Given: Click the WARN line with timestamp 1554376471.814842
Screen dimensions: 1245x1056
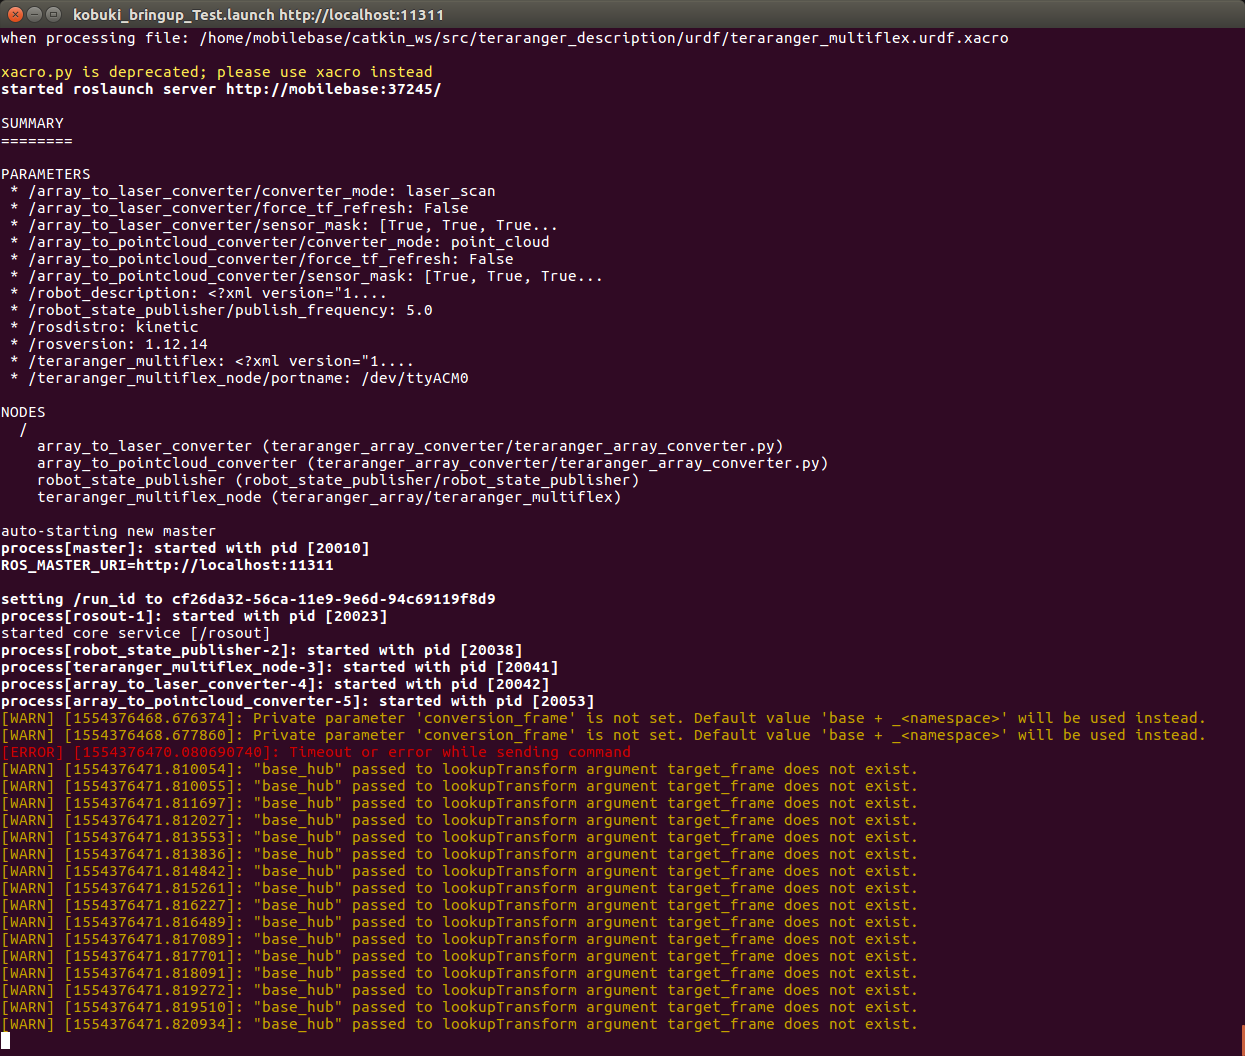Looking at the screenshot, I should click(x=459, y=871).
